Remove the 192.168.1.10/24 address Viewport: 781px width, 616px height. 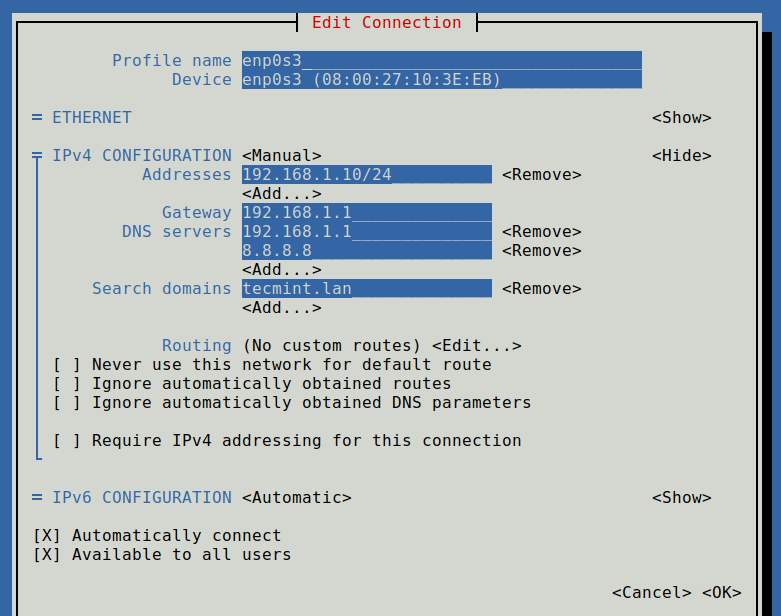pos(541,175)
